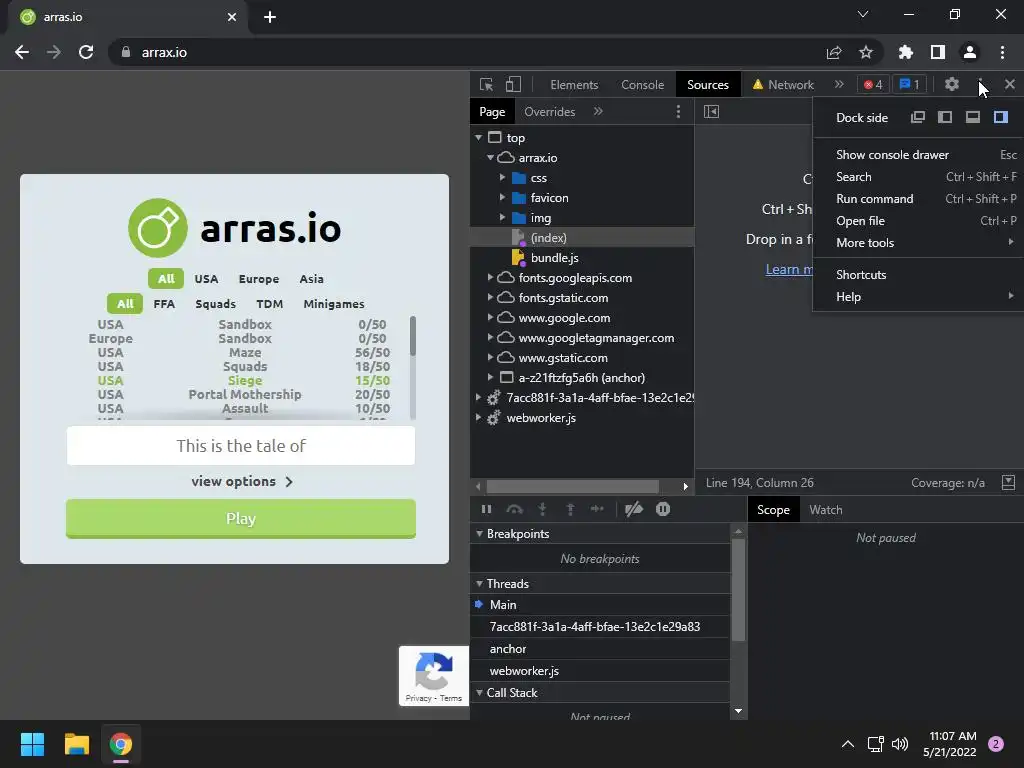Screen dimensions: 1024x768
Task: Open File Explorer from taskbar
Action: pos(76,744)
